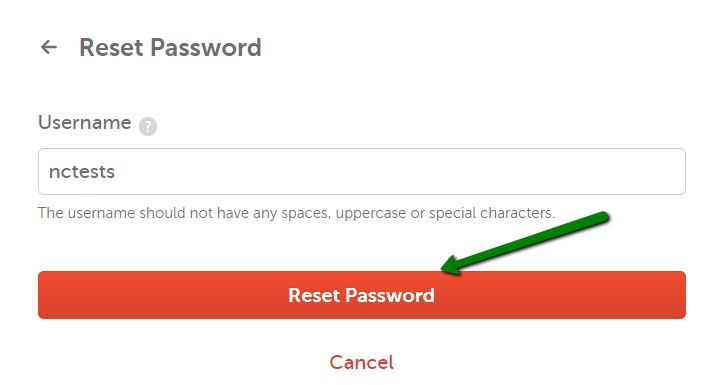Select the Cancel link below the button
Screen dimensions: 728x385
click(x=362, y=362)
